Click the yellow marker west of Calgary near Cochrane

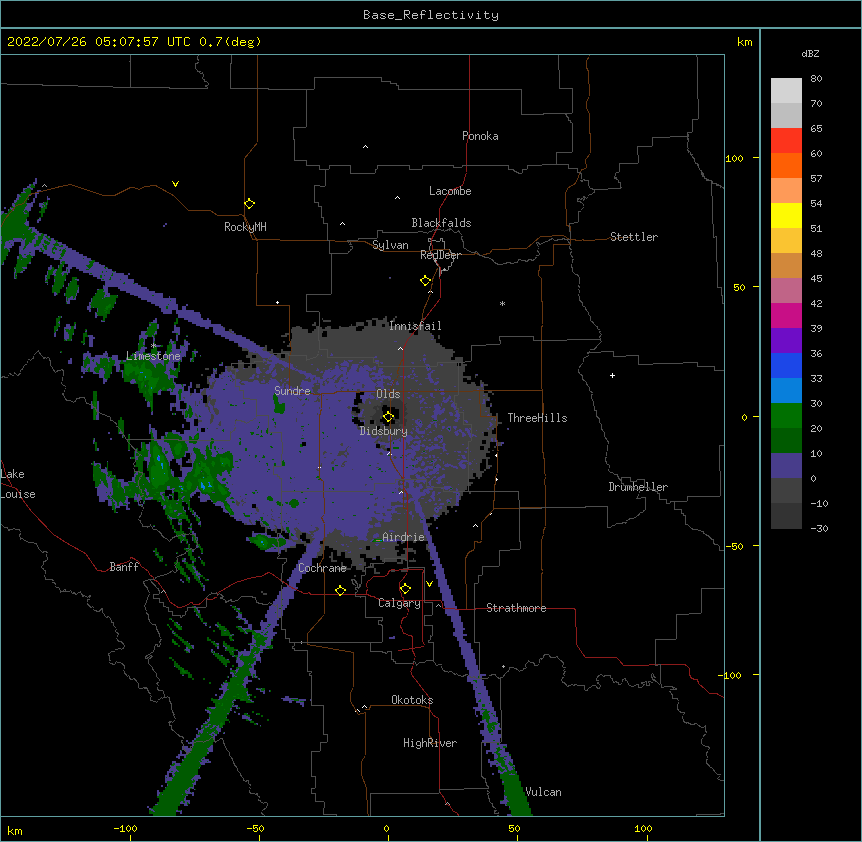340,590
